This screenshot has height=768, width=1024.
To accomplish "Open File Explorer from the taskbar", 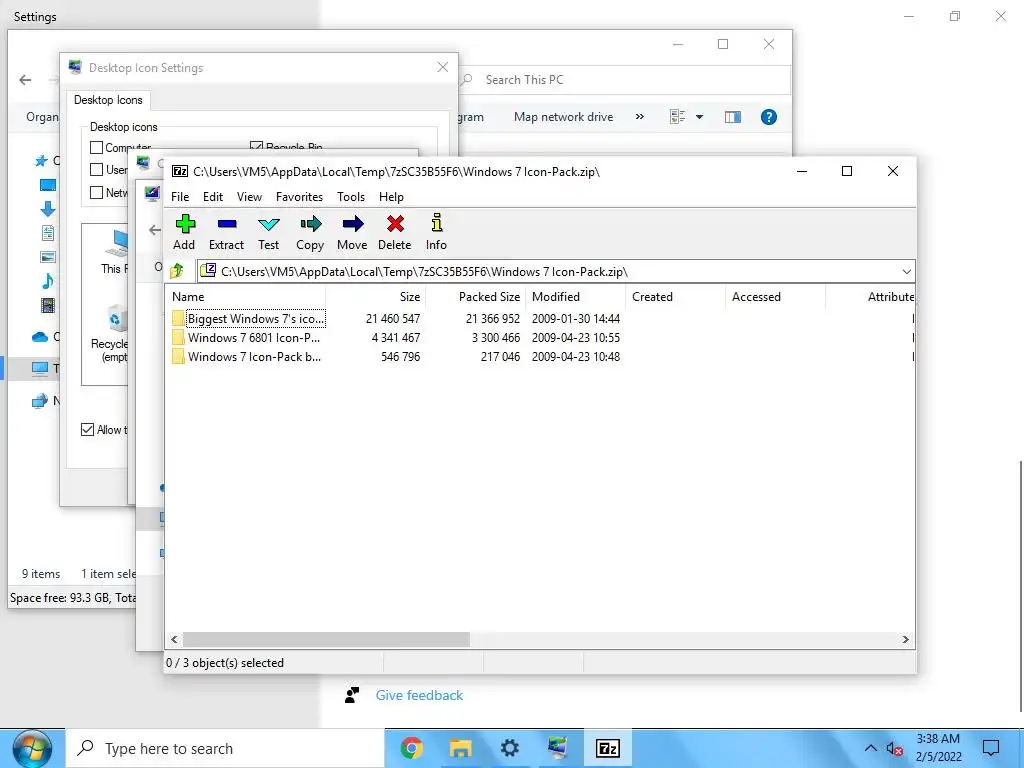I will [x=460, y=748].
